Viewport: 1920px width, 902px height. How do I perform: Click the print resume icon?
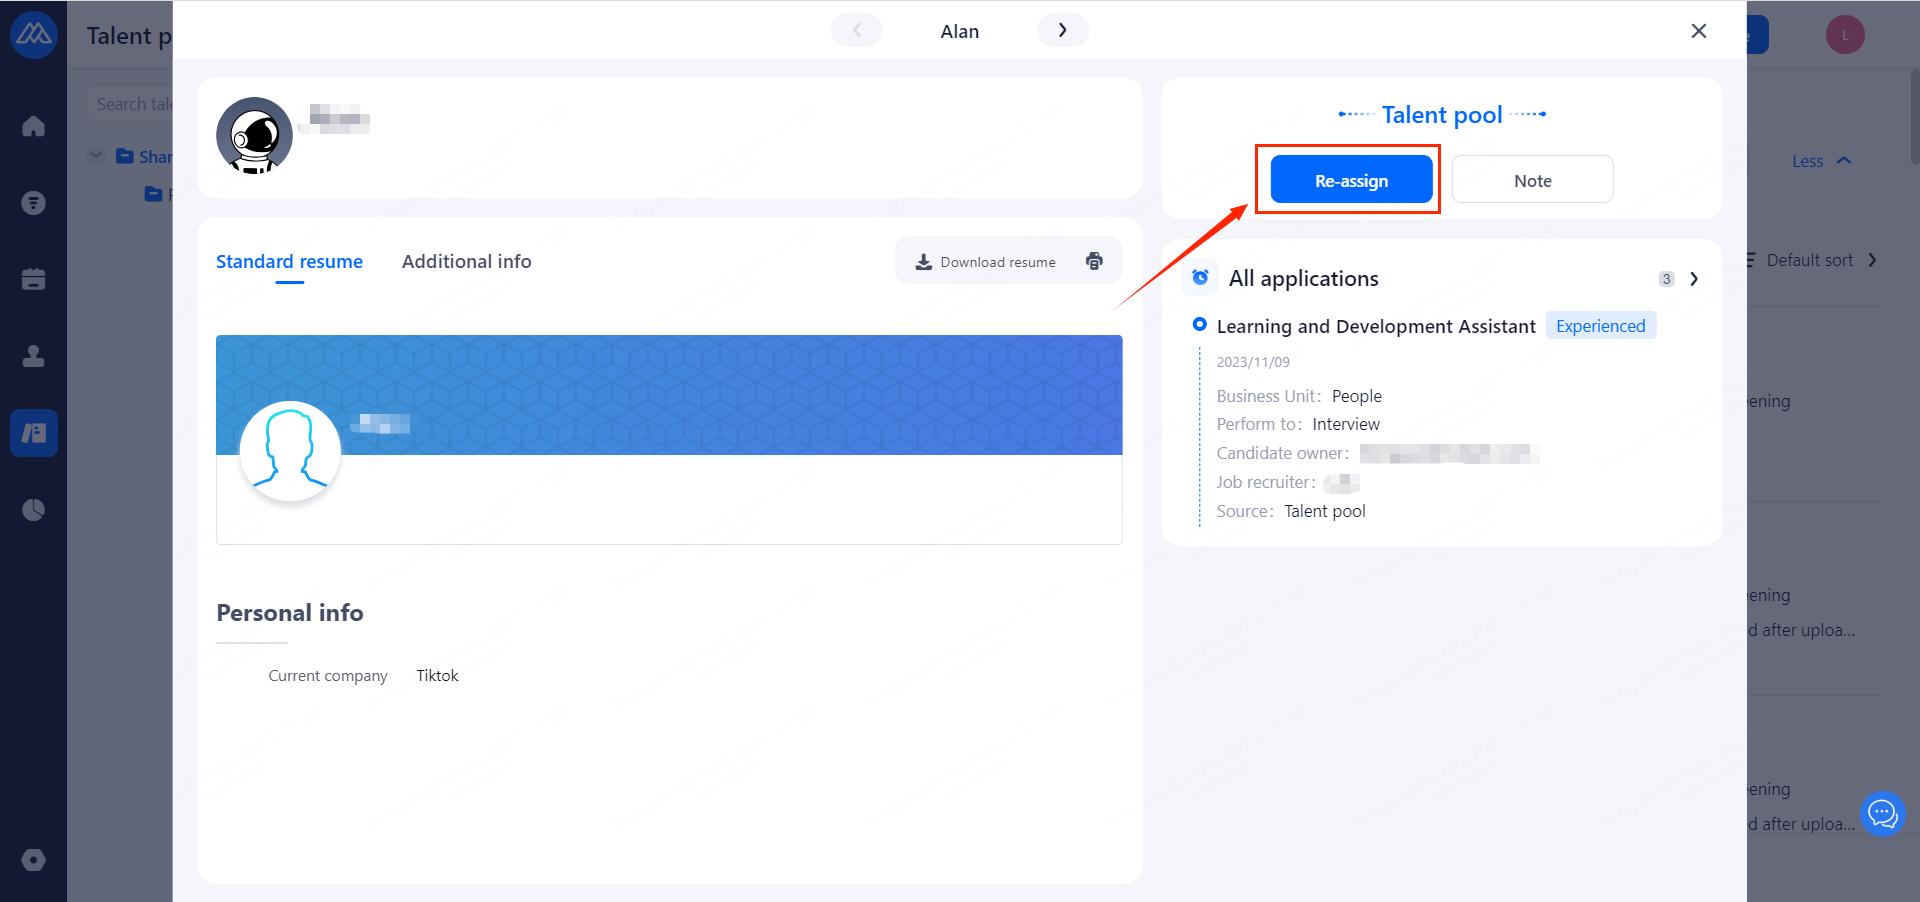click(1094, 261)
